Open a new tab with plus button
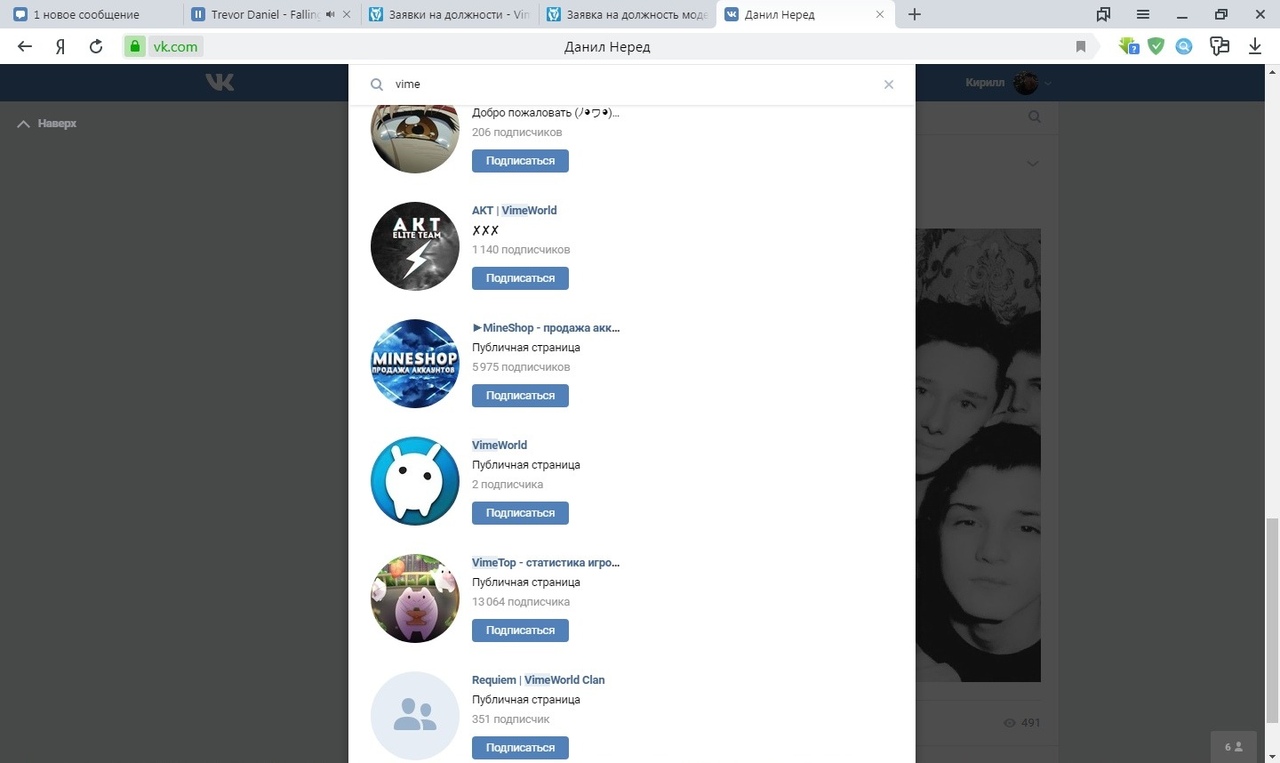 (914, 14)
